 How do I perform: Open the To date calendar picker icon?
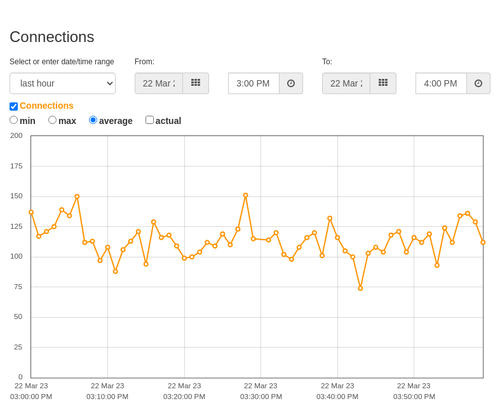[x=383, y=83]
